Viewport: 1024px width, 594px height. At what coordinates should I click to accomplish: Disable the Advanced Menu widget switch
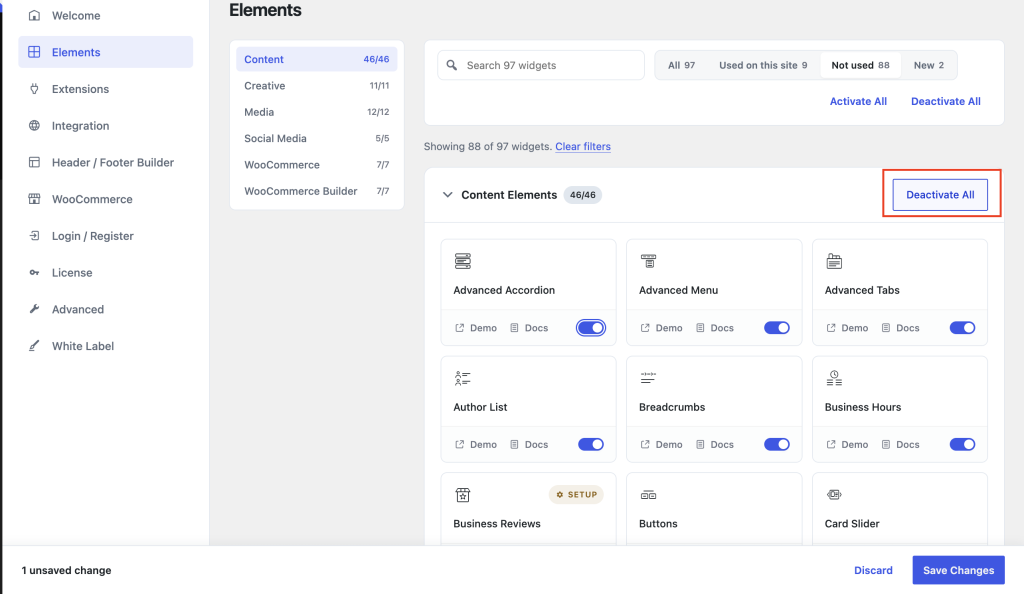pyautogui.click(x=777, y=328)
